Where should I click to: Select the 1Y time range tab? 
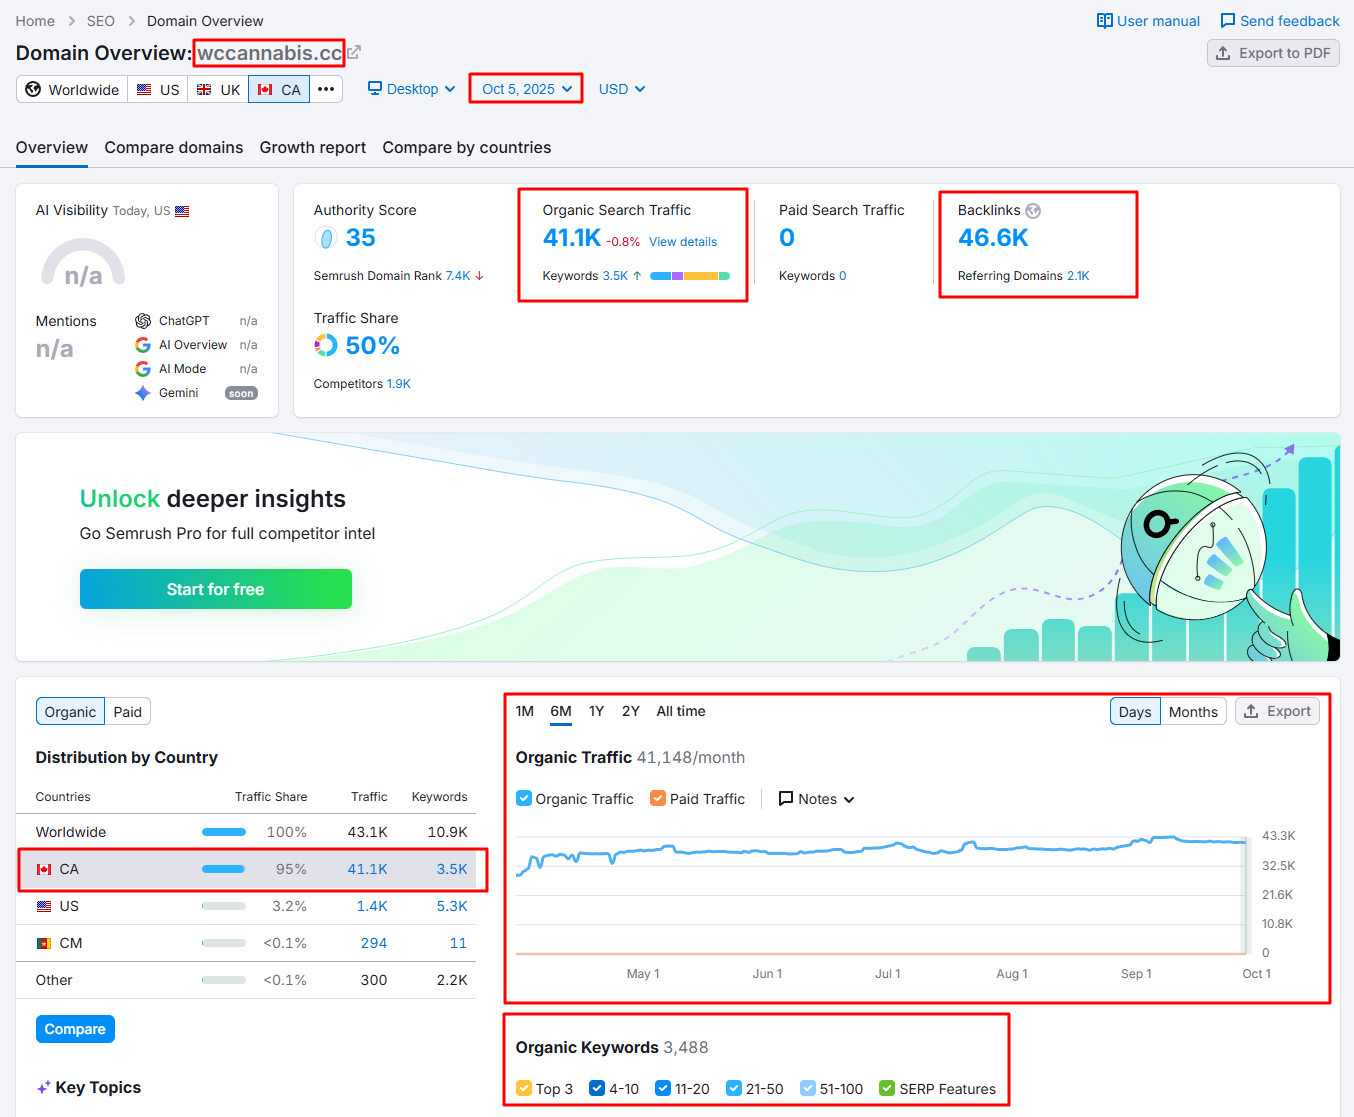[596, 711]
